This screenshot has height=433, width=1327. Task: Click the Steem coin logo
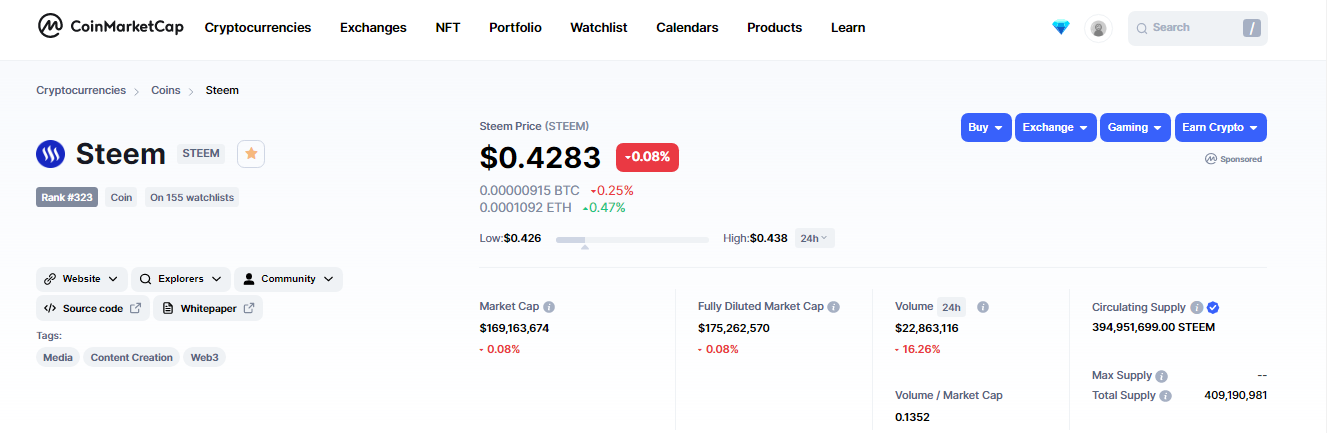click(50, 154)
